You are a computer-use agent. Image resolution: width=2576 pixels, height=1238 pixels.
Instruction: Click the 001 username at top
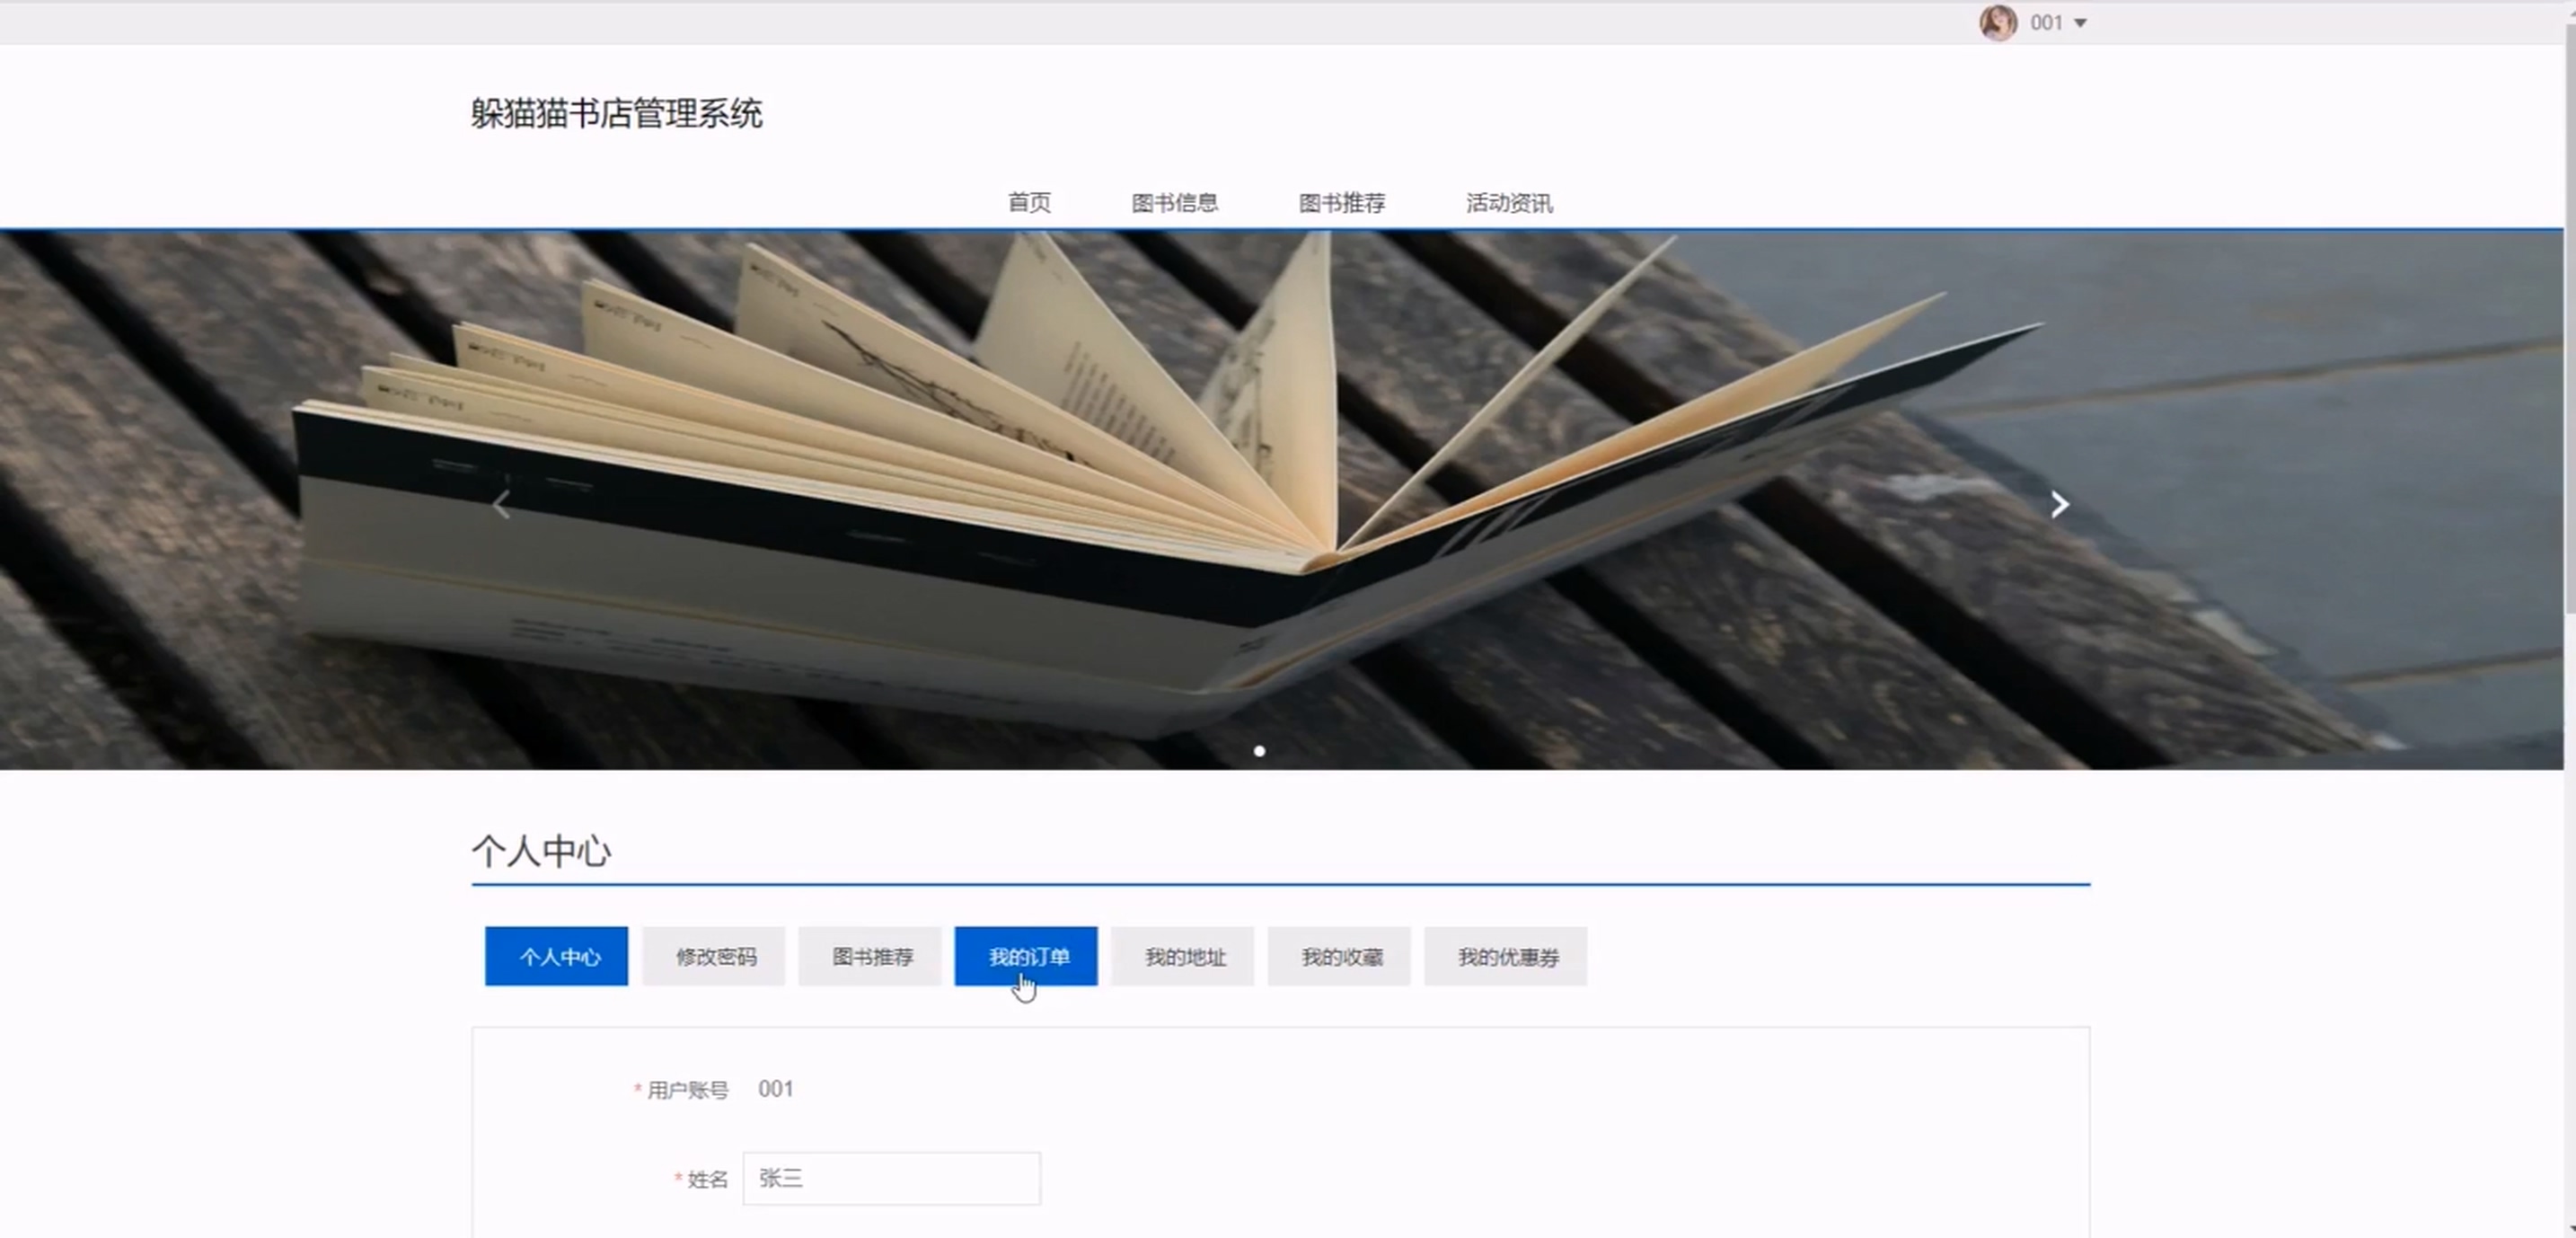(x=2046, y=23)
